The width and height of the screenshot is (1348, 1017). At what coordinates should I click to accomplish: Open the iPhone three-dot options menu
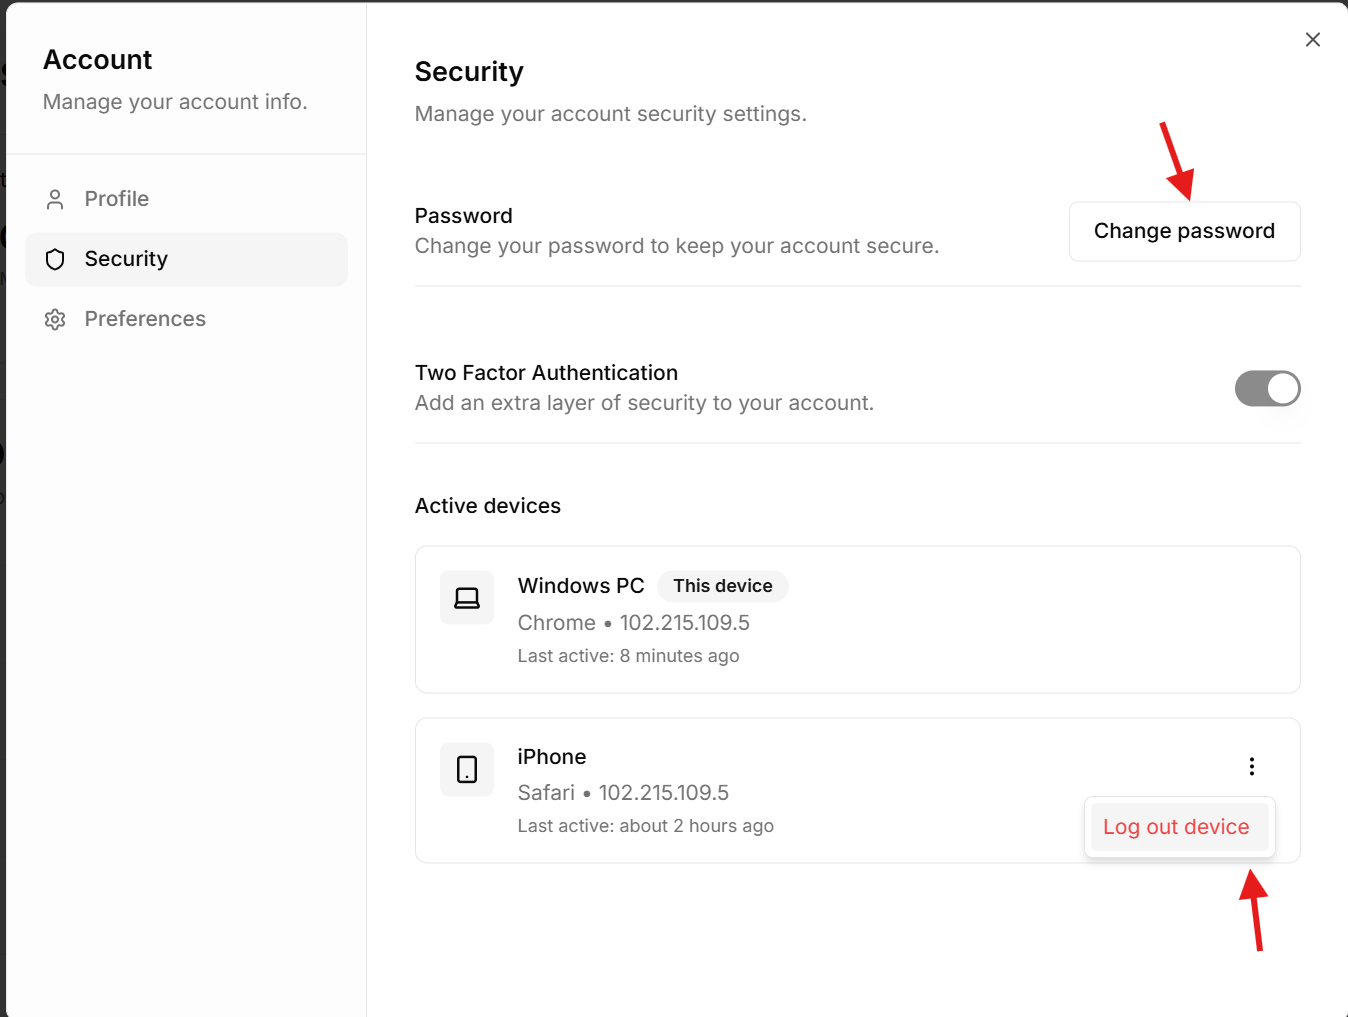pyautogui.click(x=1251, y=766)
